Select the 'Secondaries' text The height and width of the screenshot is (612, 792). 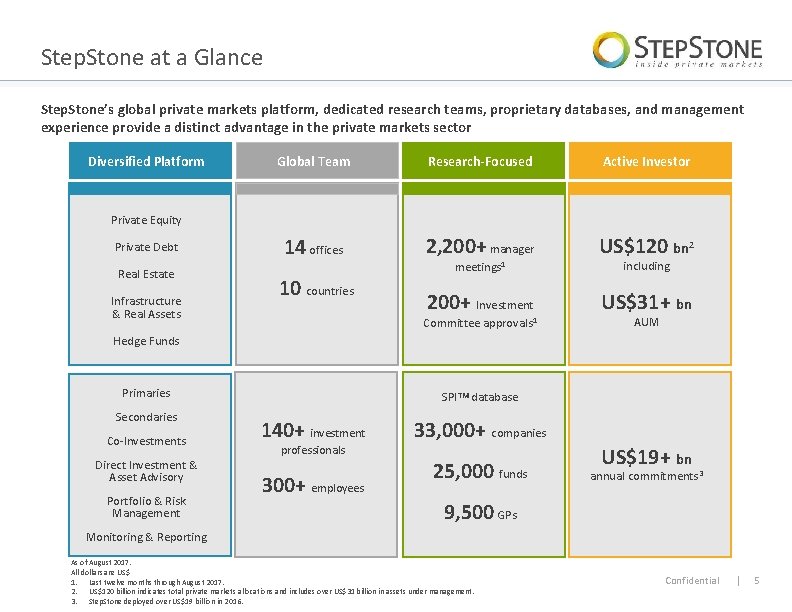click(x=146, y=417)
